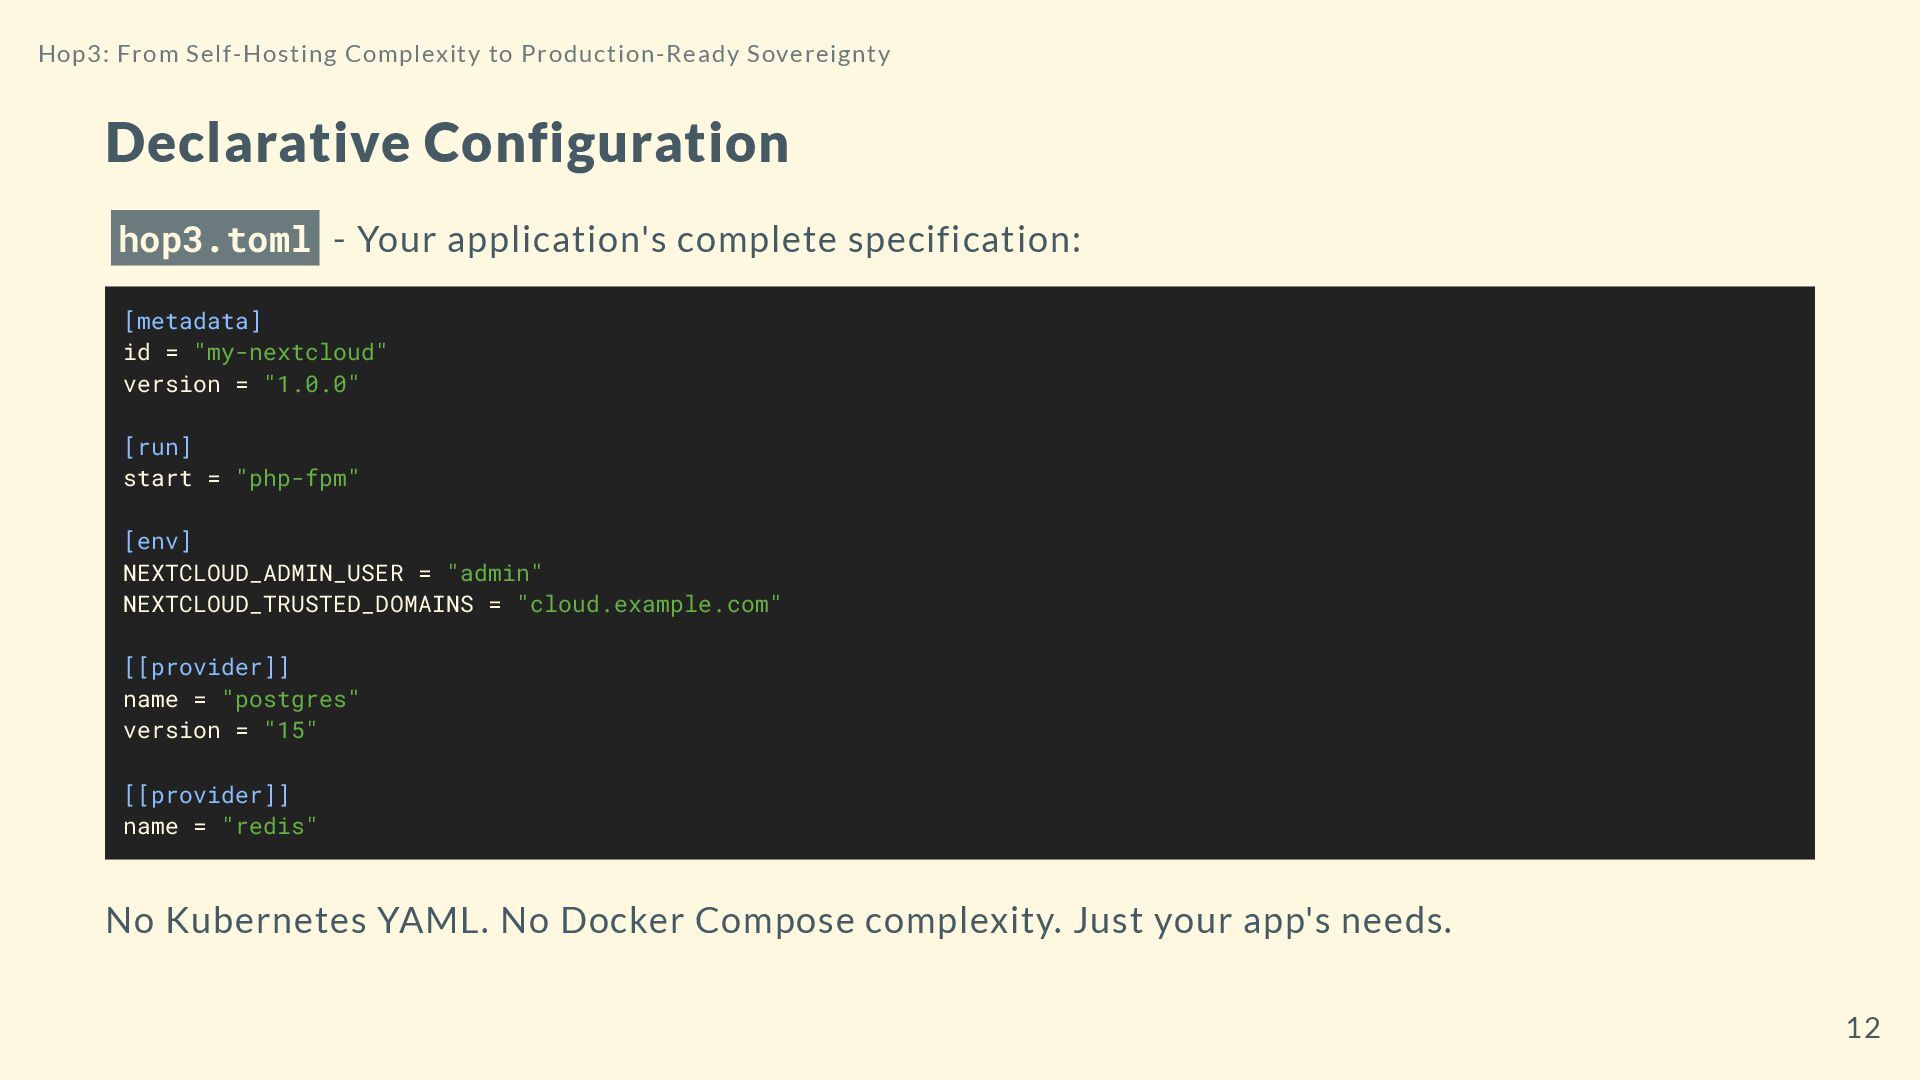This screenshot has height=1080, width=1920.
Task: Select the "redis" provider name
Action: 269,827
